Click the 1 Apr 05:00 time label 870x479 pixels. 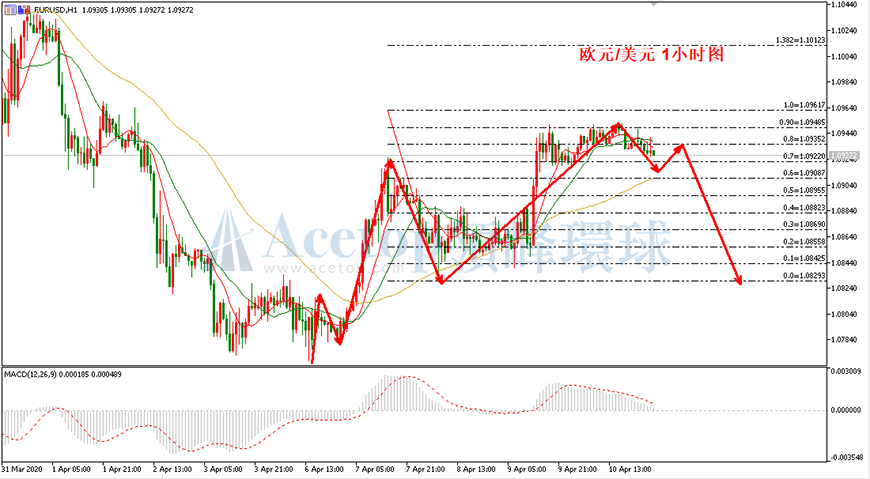(72, 470)
